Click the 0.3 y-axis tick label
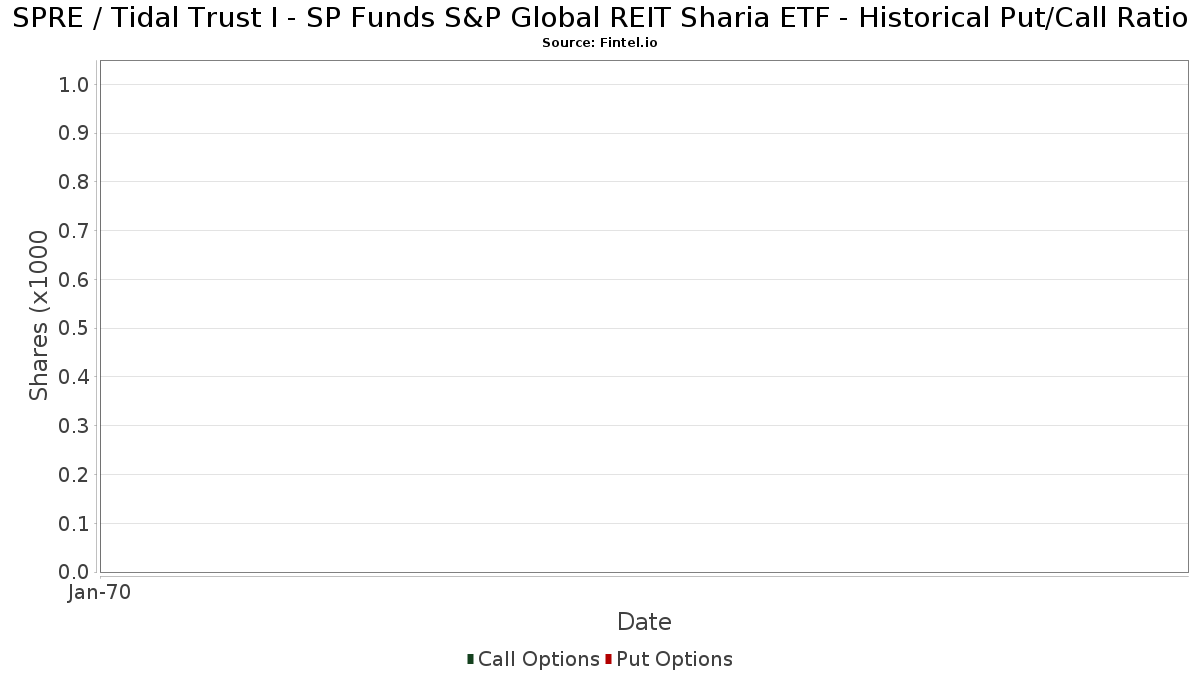This screenshot has height=675, width=1200. [75, 426]
